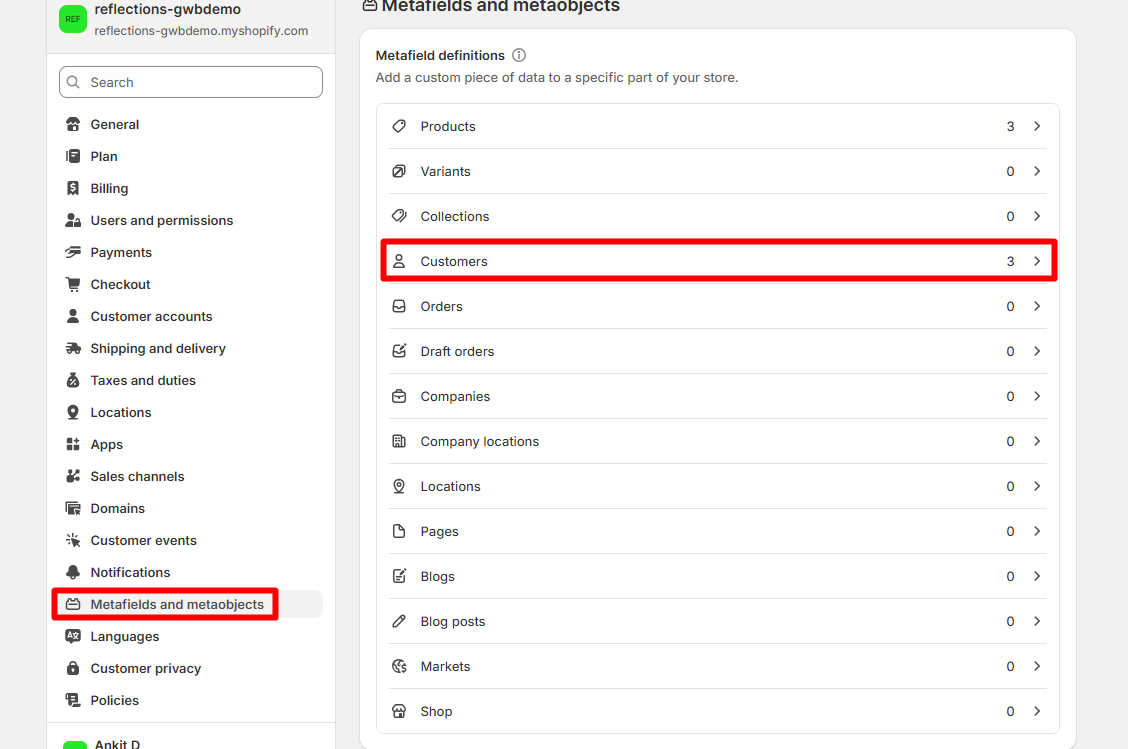Click the Notifications bell icon
This screenshot has width=1128, height=749.
tap(73, 572)
